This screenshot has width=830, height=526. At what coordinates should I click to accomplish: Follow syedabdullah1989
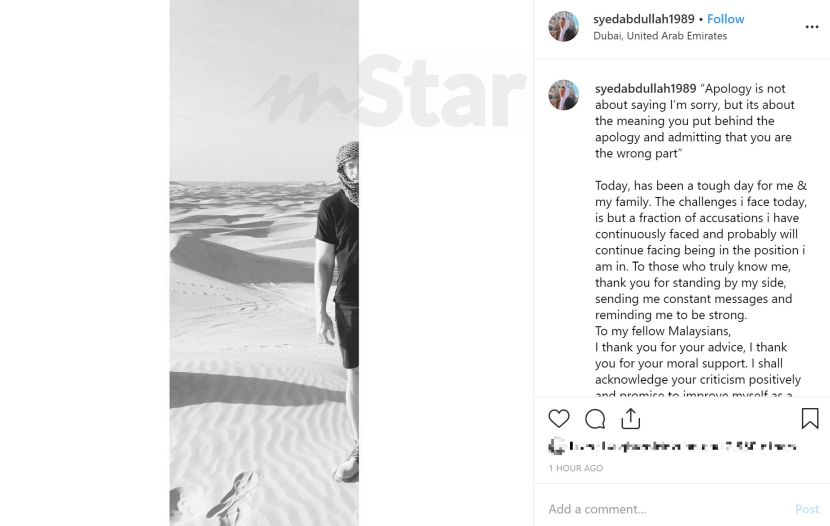[x=725, y=19]
